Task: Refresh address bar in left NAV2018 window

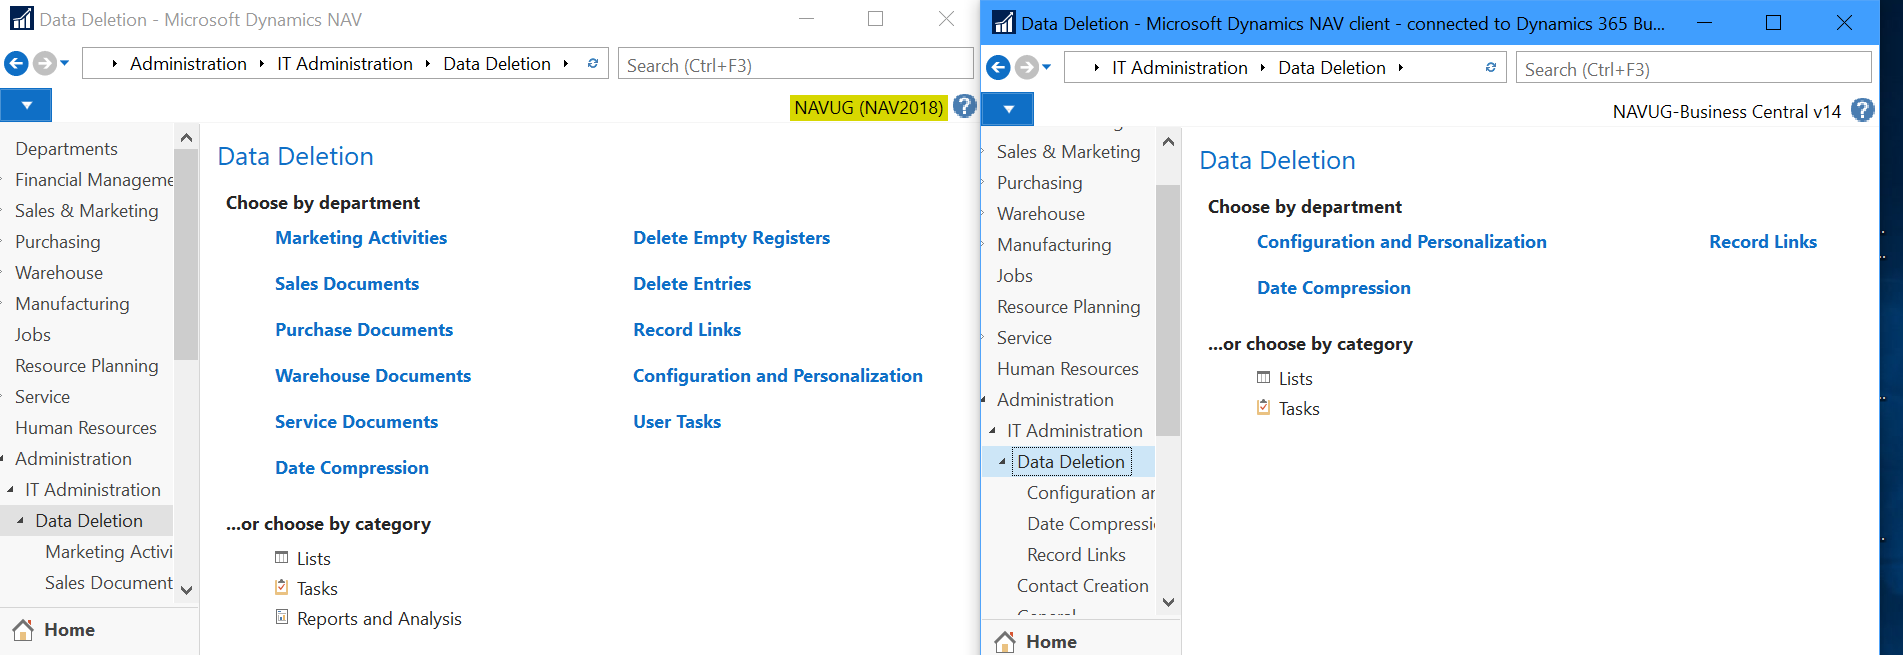Action: [593, 63]
